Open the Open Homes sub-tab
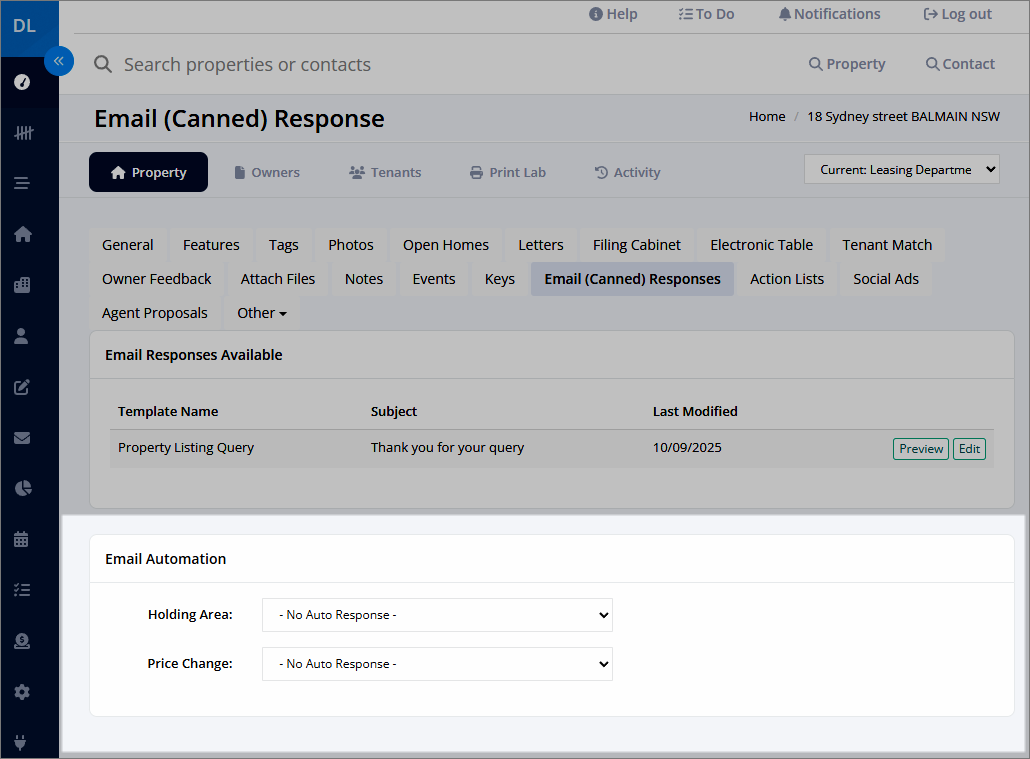 pyautogui.click(x=446, y=245)
